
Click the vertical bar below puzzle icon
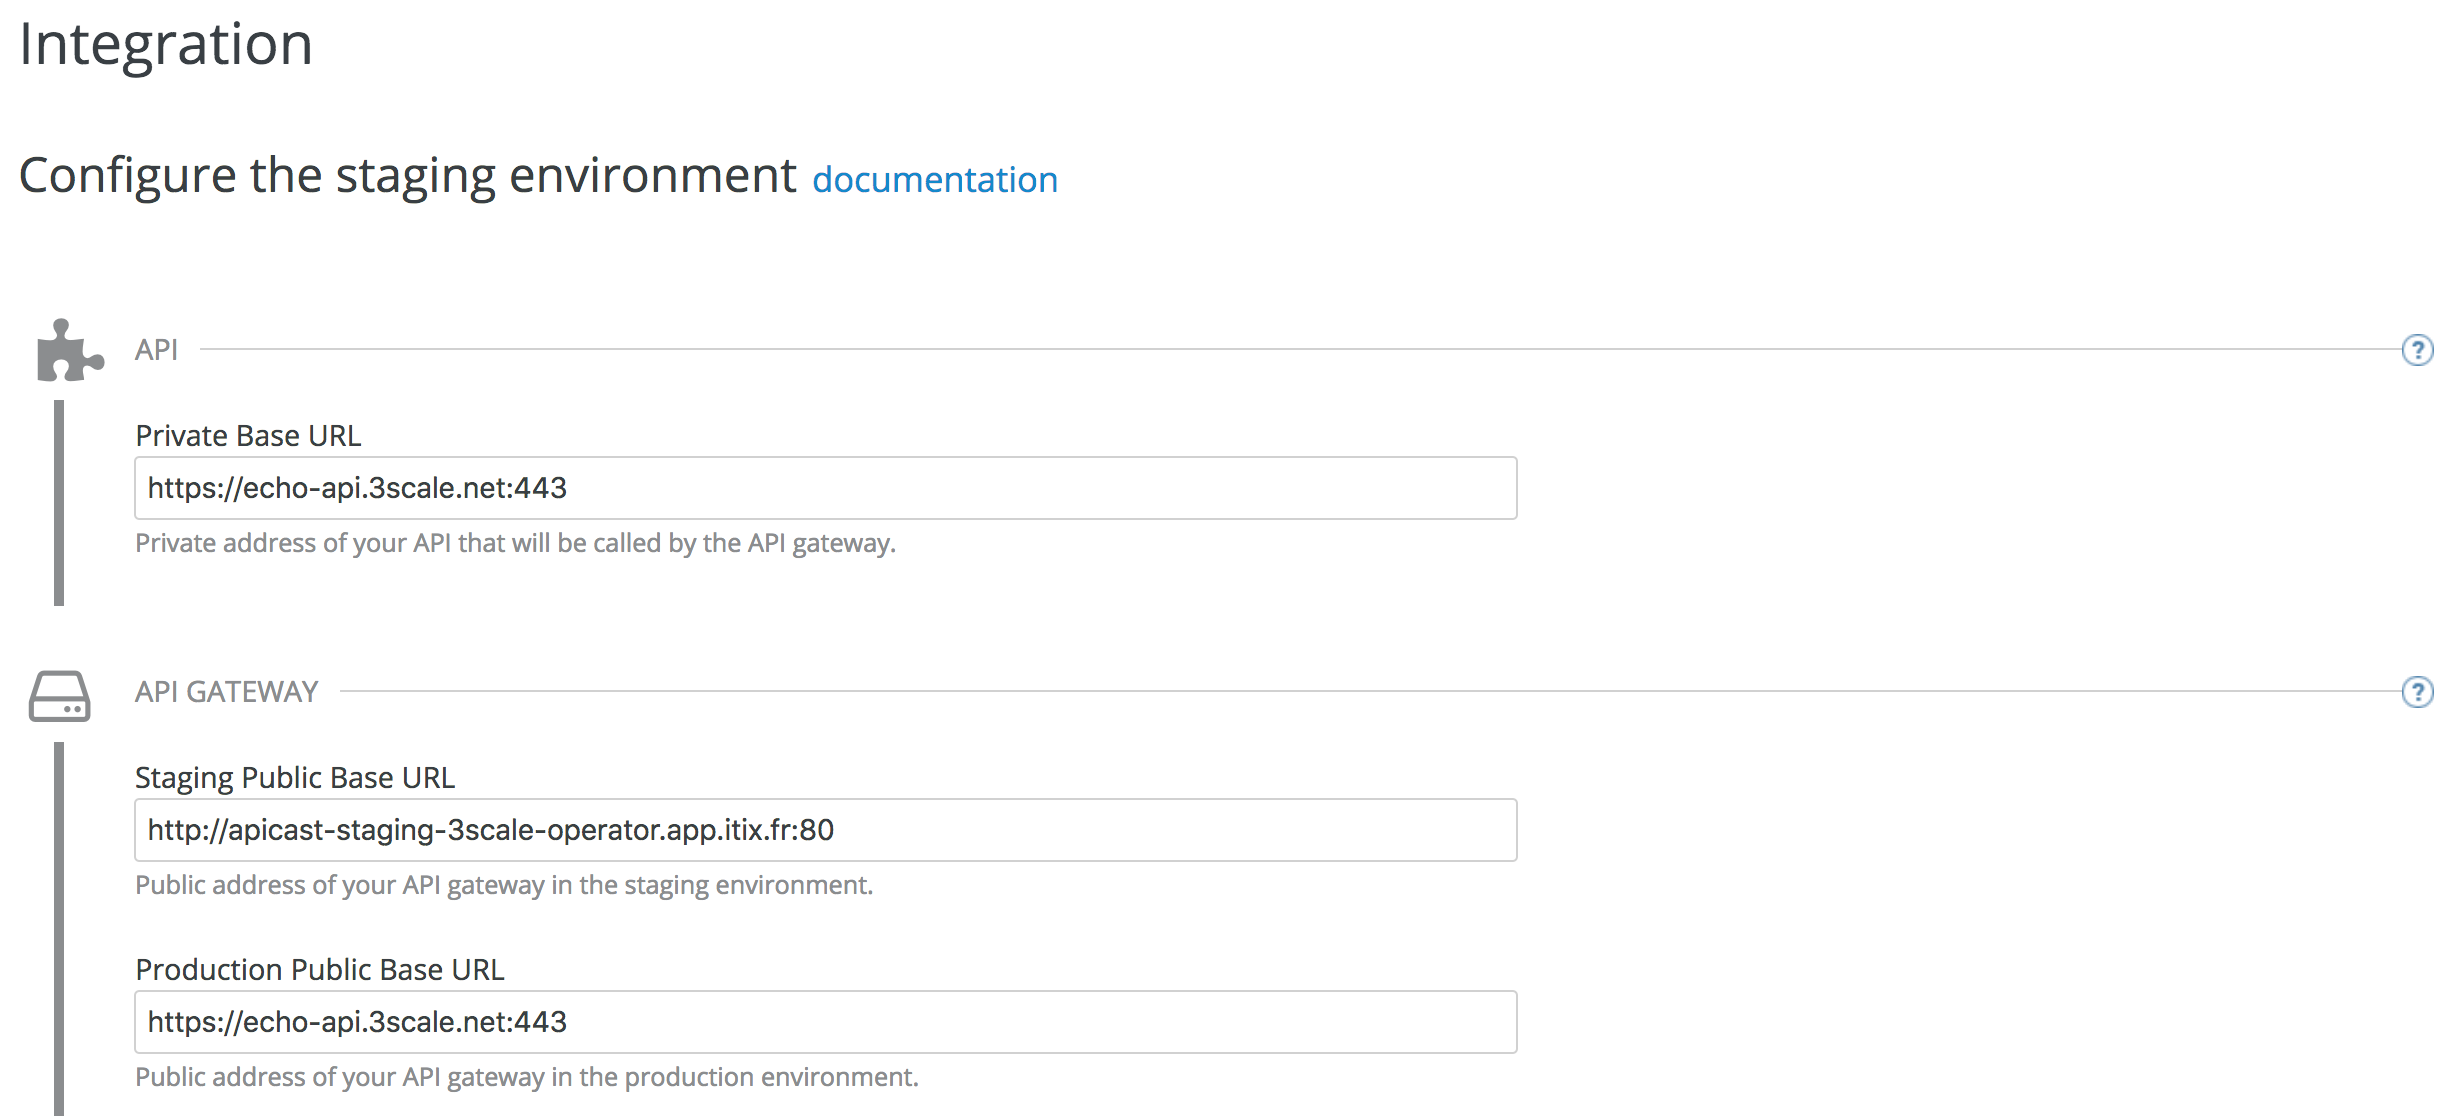(x=59, y=502)
